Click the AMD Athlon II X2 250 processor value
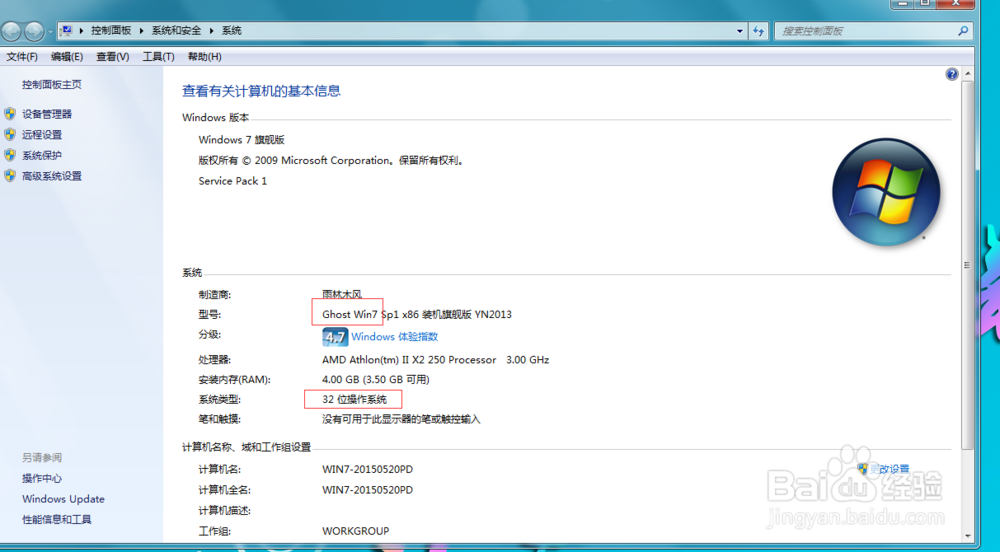Image resolution: width=1000 pixels, height=552 pixels. (x=435, y=360)
